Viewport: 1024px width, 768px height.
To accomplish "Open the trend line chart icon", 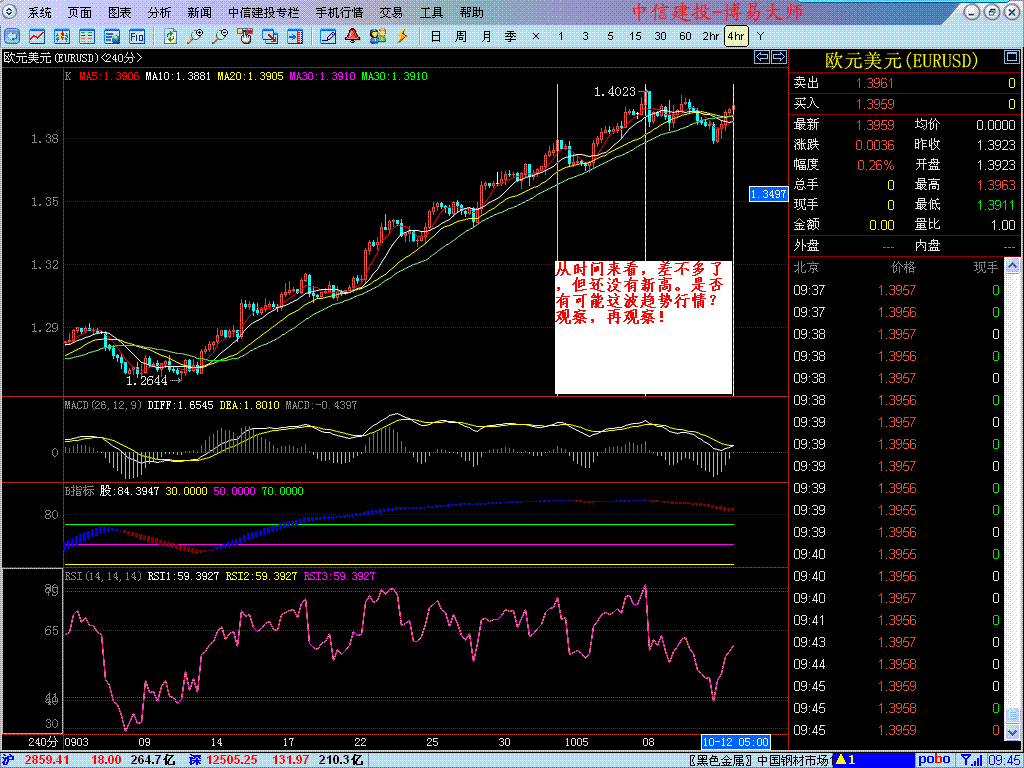I will coord(37,36).
